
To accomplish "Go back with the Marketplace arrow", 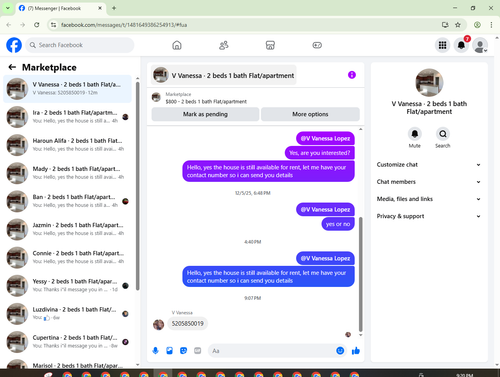I will [12, 67].
